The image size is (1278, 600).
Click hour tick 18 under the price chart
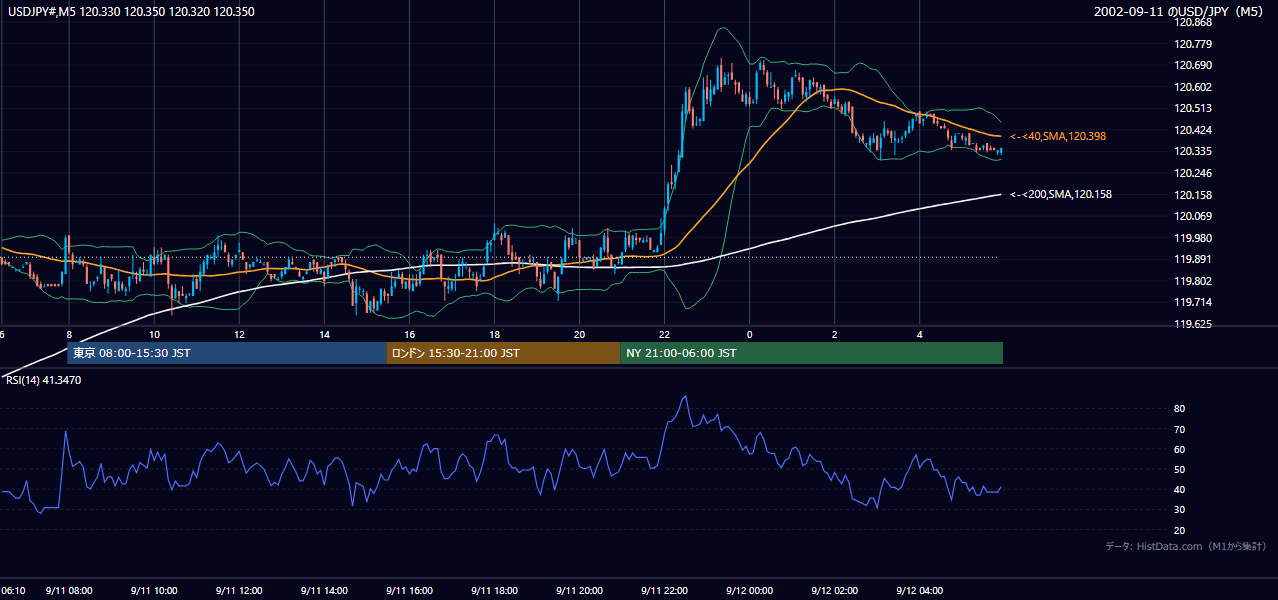[x=495, y=334]
